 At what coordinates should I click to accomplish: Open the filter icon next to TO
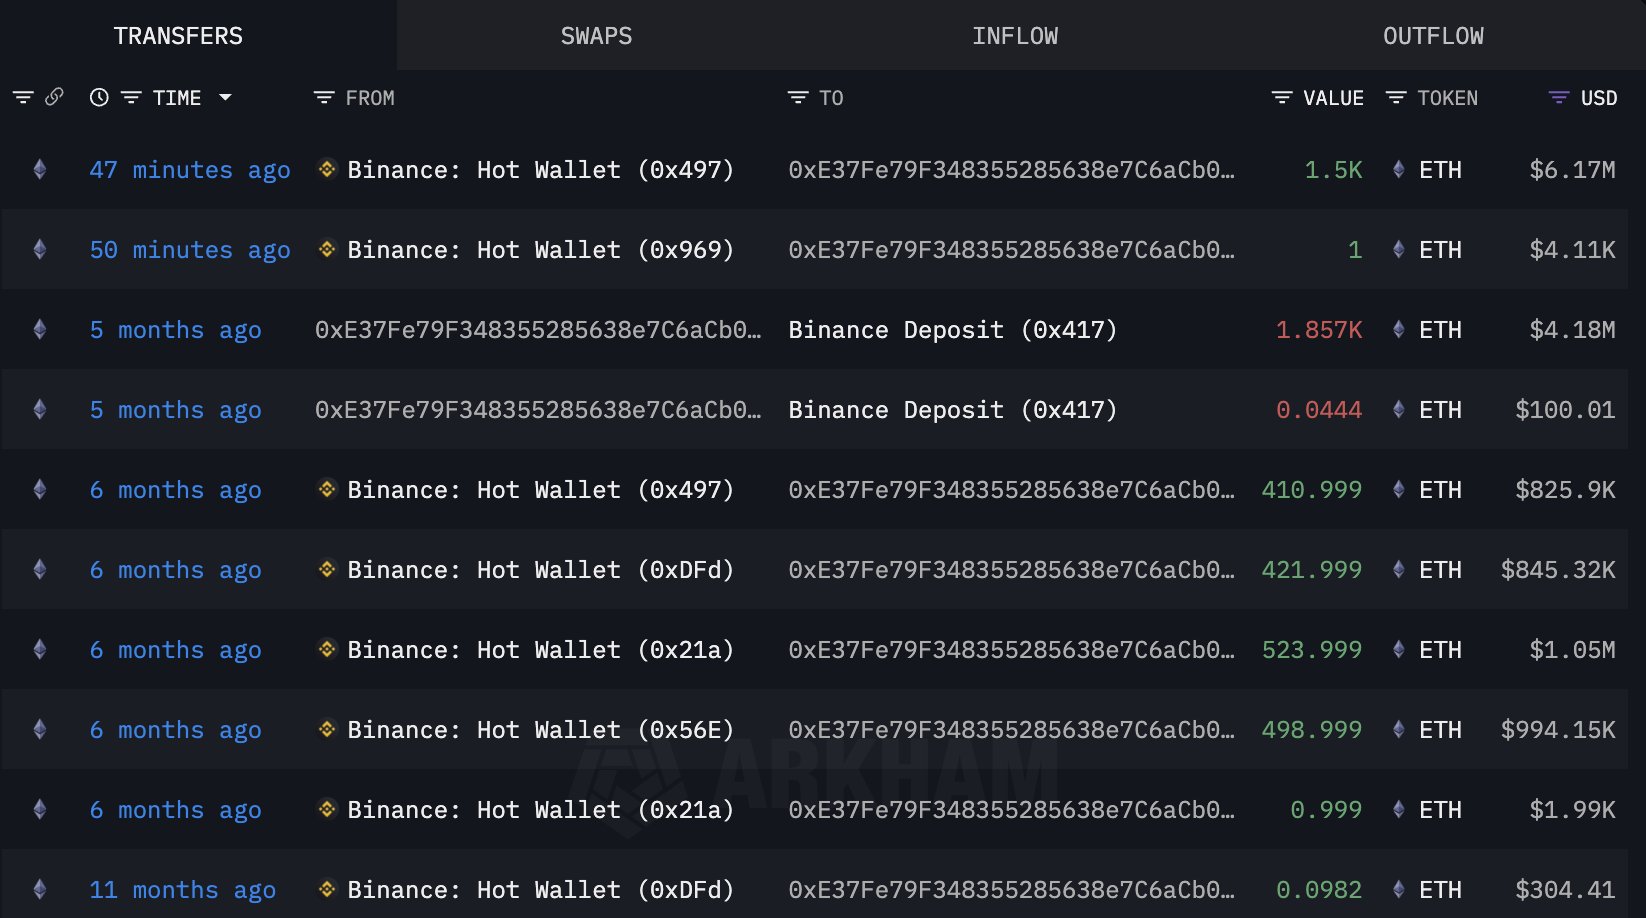pyautogui.click(x=797, y=97)
